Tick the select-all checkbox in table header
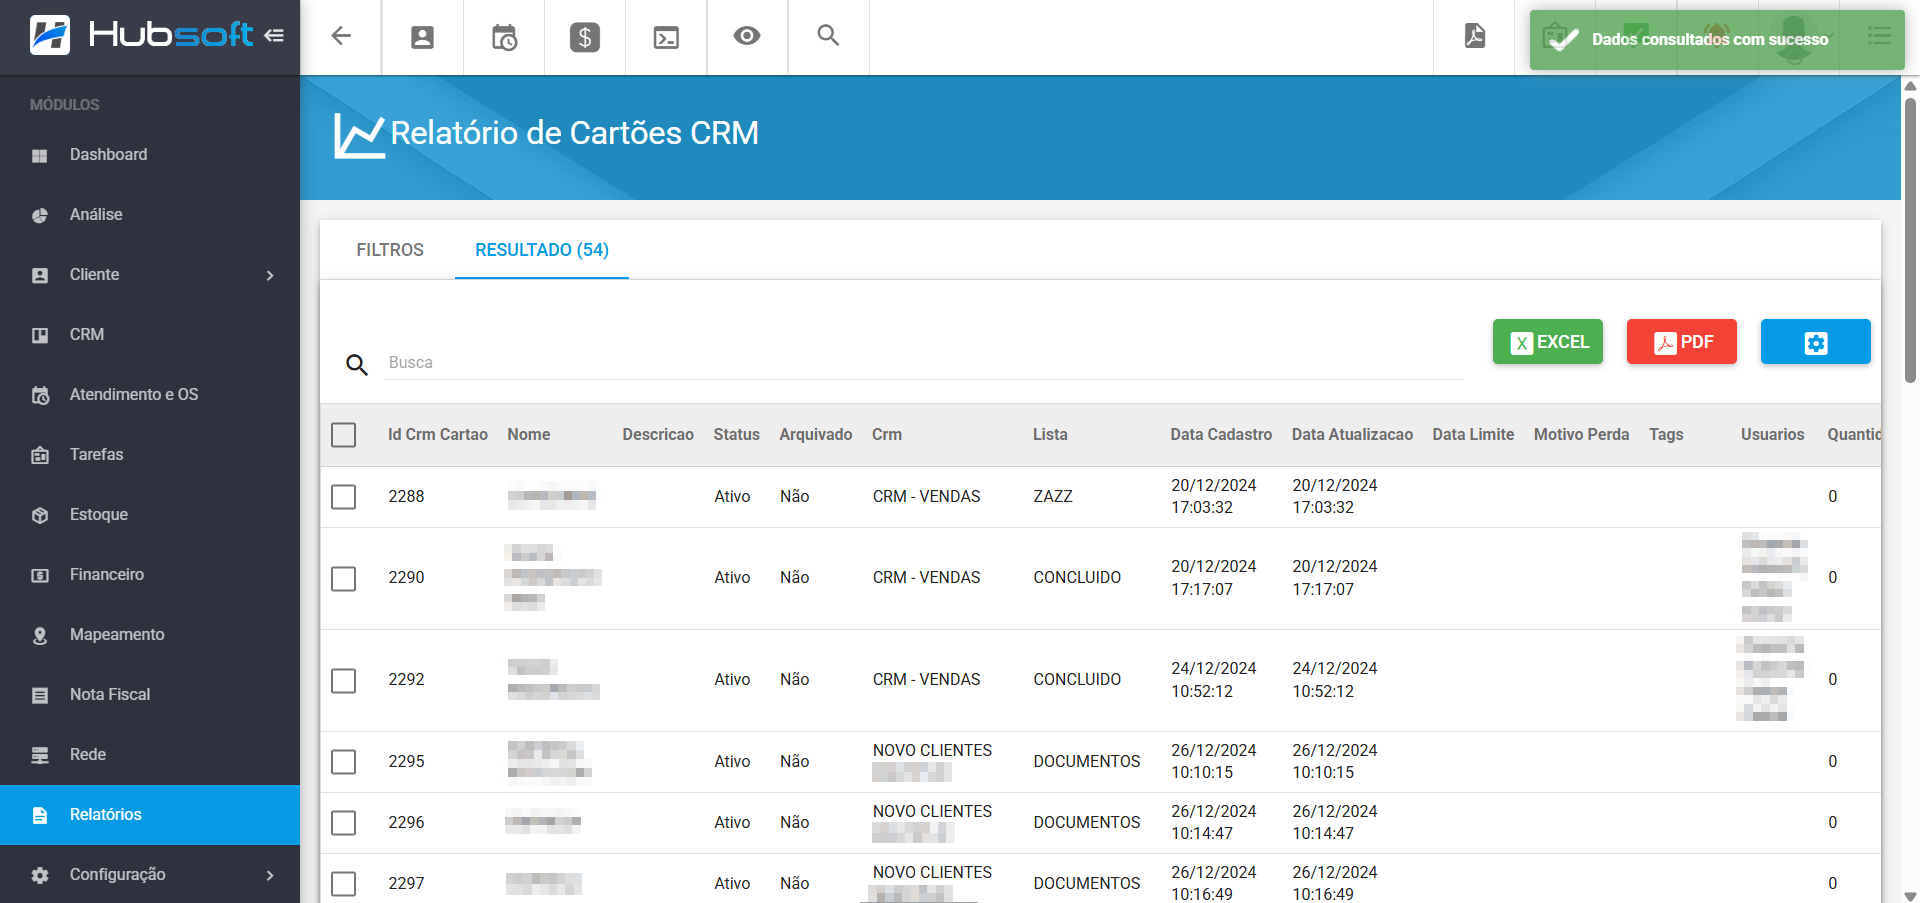The image size is (1920, 903). (344, 435)
